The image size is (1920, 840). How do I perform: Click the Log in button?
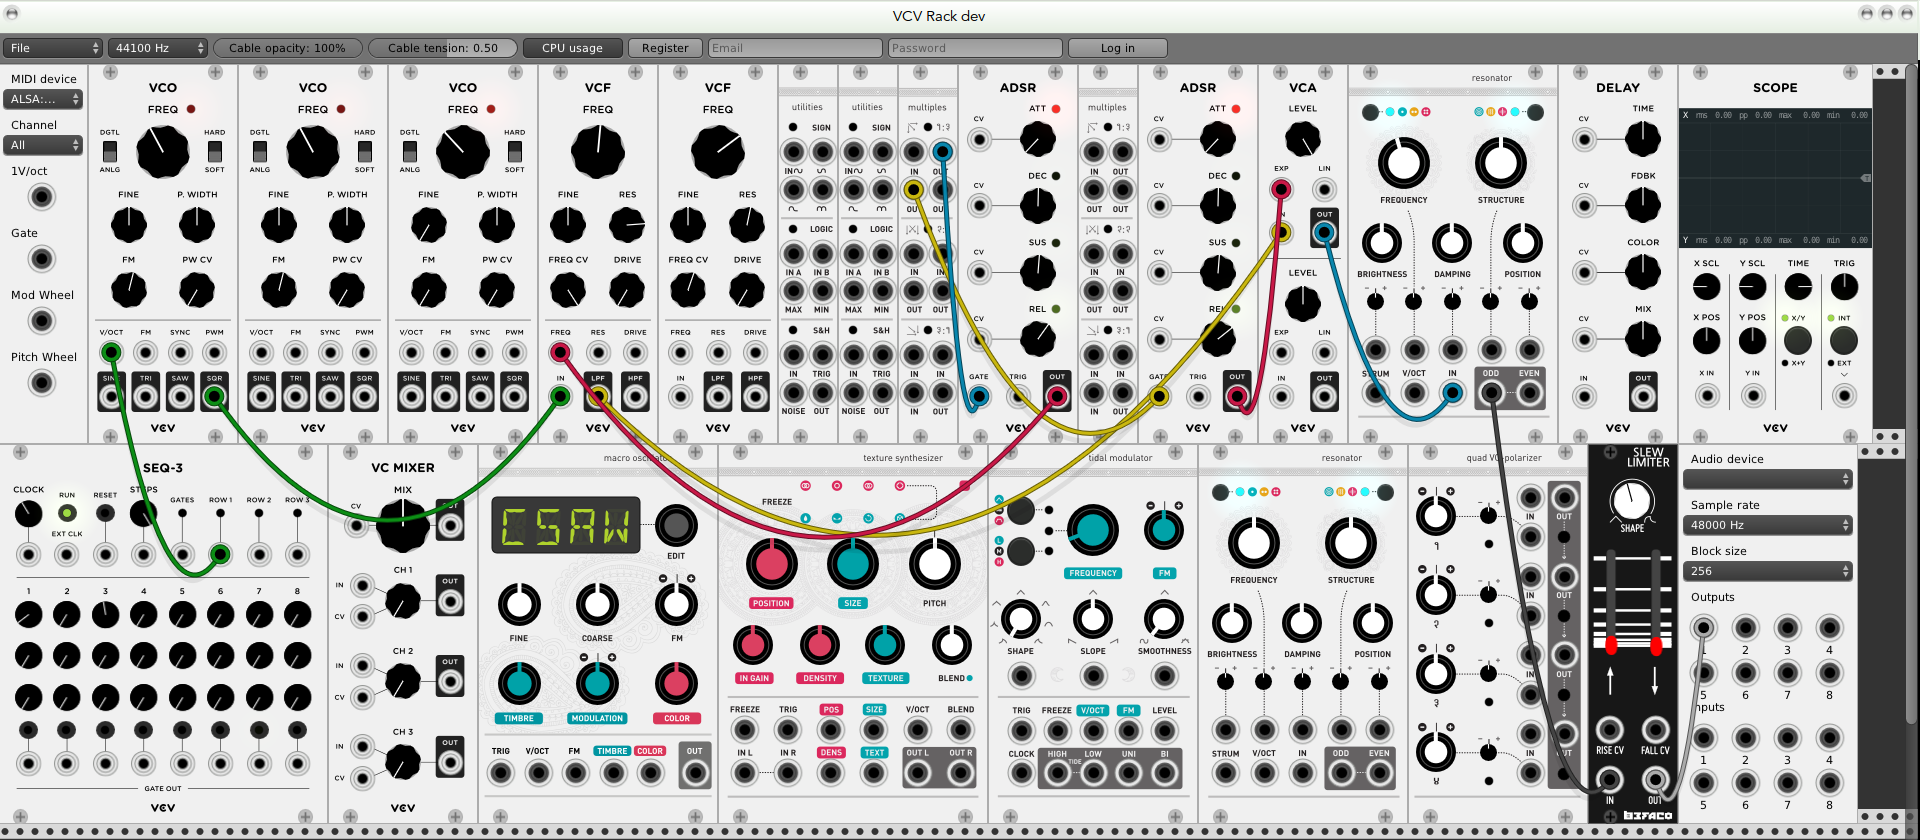point(1118,48)
